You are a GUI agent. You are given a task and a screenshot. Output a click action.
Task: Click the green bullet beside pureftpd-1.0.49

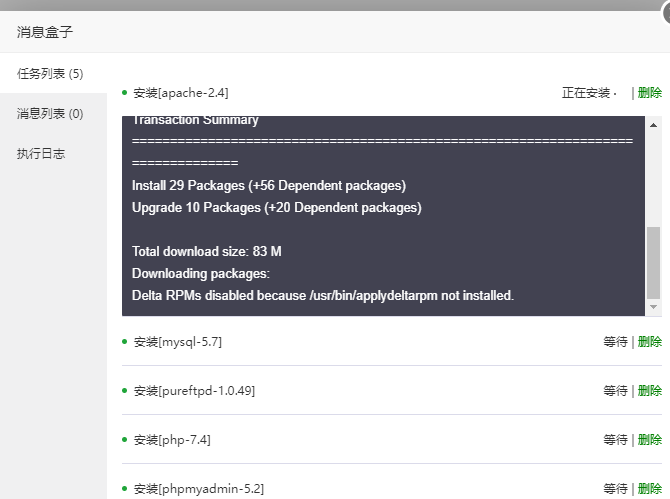[x=125, y=391]
